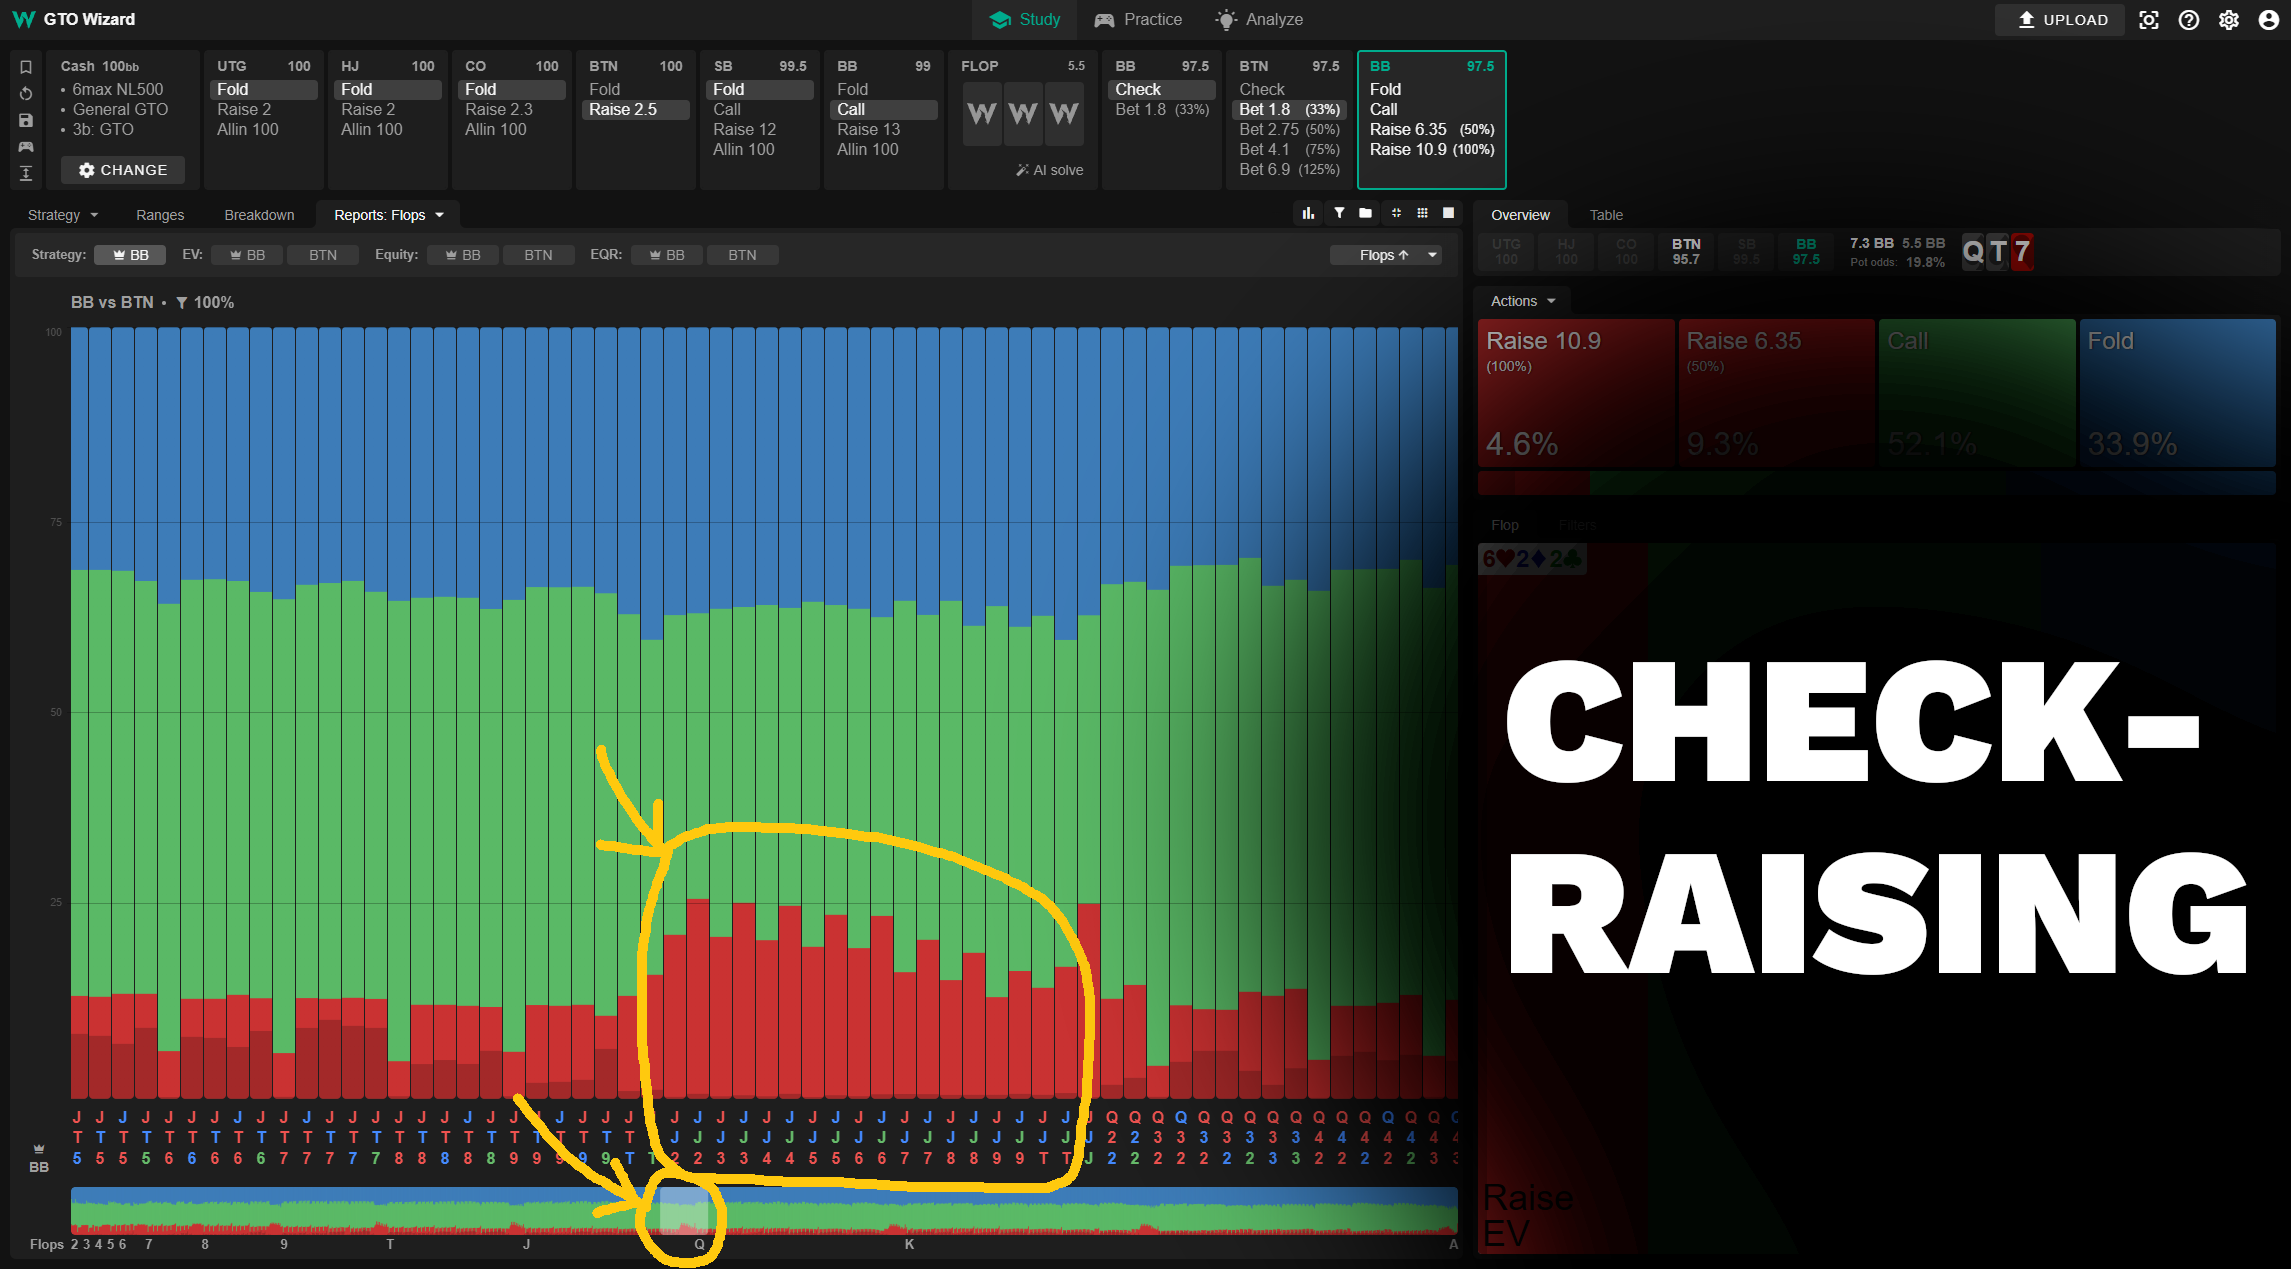Viewport: 2291px width, 1269px height.
Task: Open the help question-mark icon
Action: pos(2189,20)
